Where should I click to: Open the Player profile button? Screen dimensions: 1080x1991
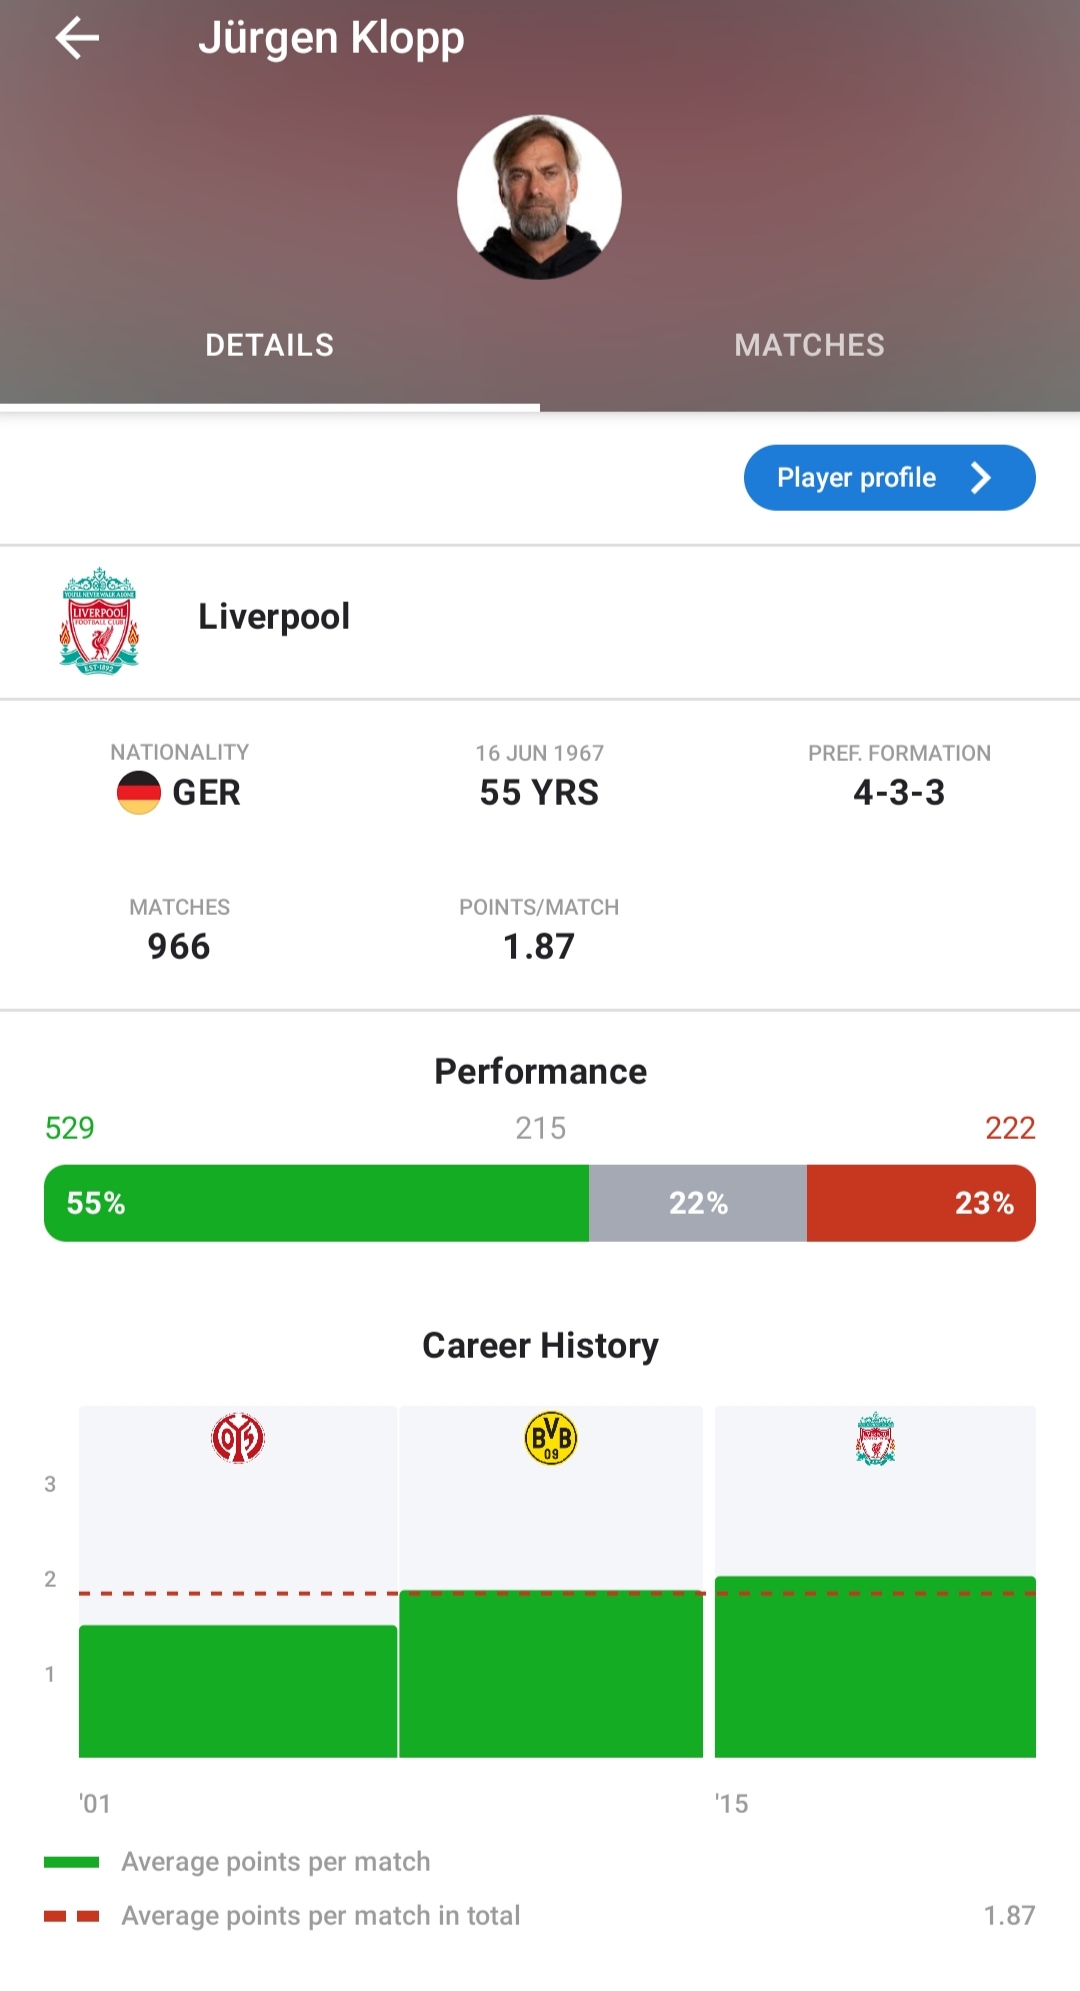click(889, 478)
